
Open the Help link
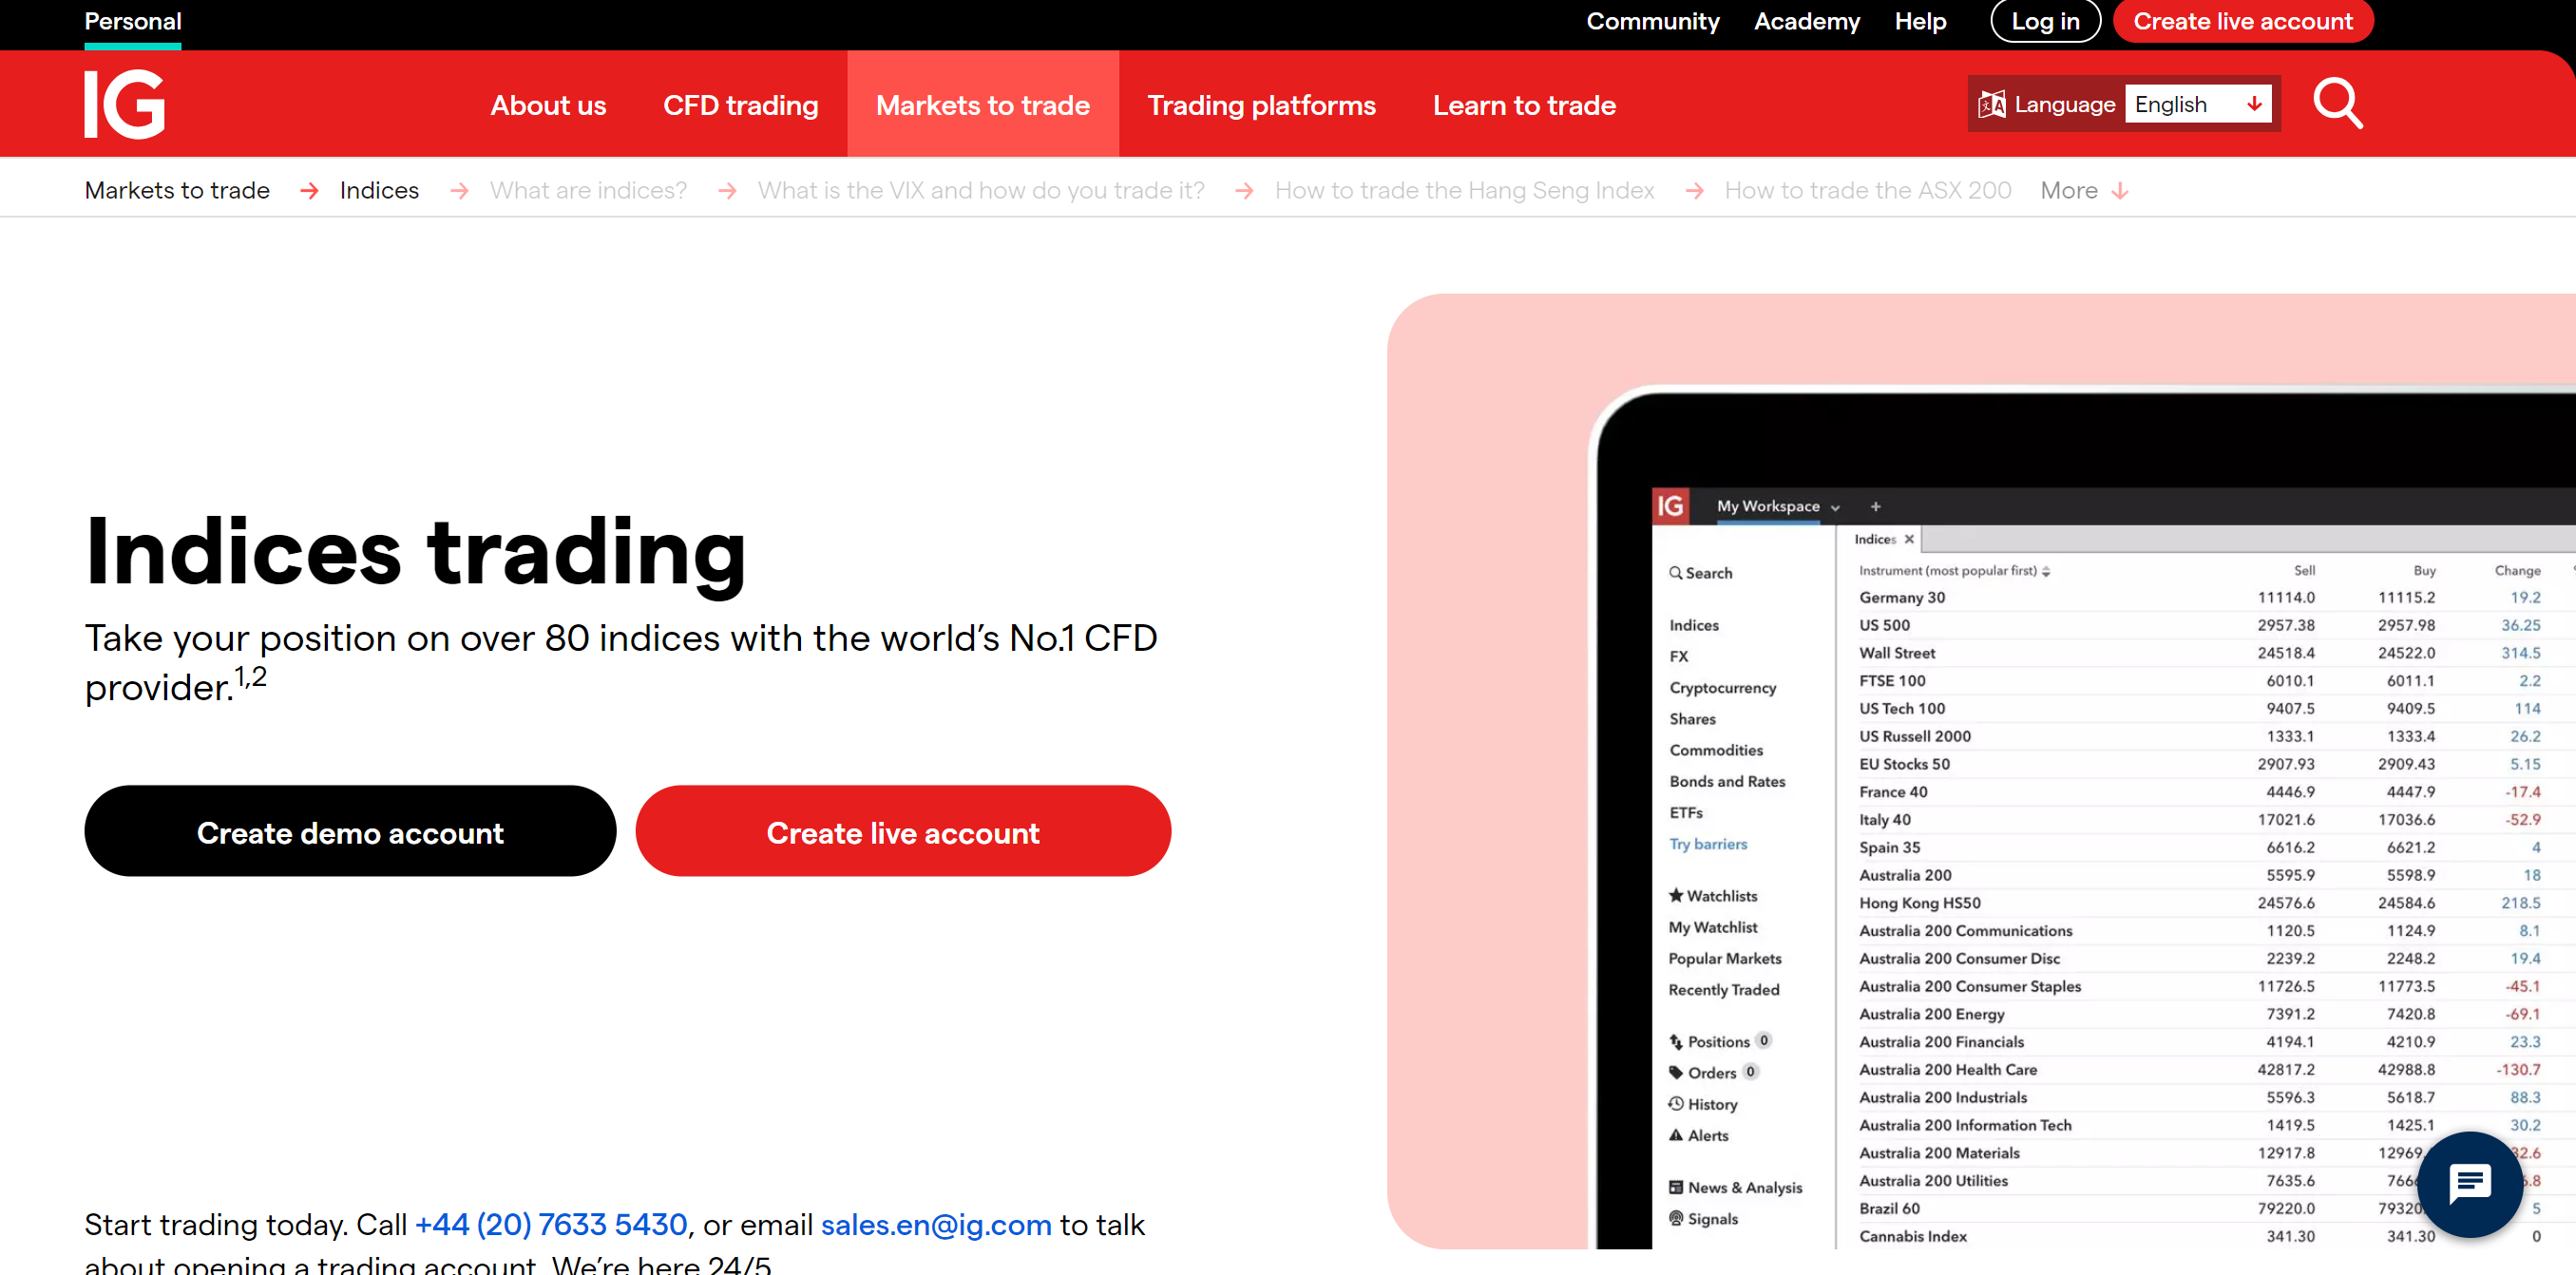(1919, 22)
